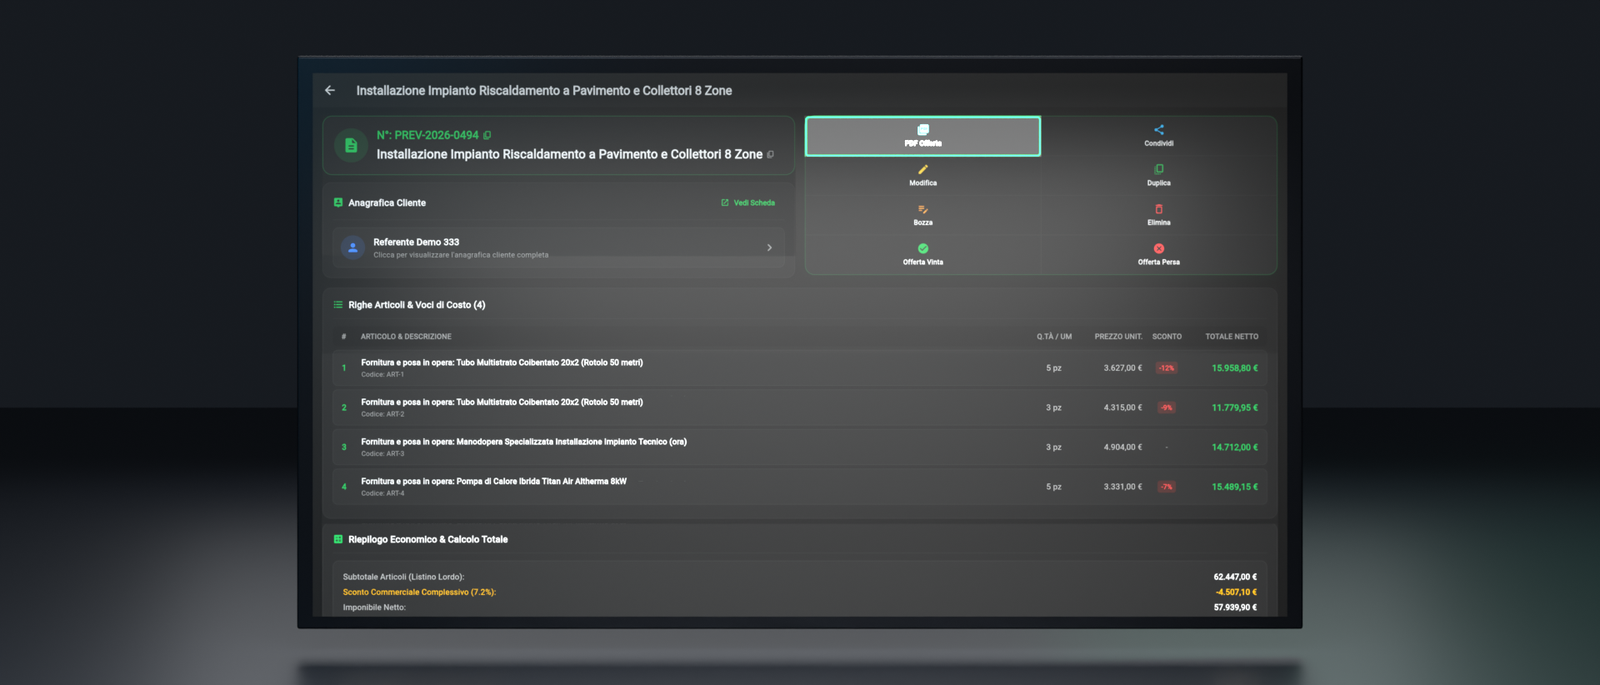This screenshot has height=685, width=1600.
Task: Click the Riepilogo Economico & Calcolo Totale heading
Action: tap(428, 539)
